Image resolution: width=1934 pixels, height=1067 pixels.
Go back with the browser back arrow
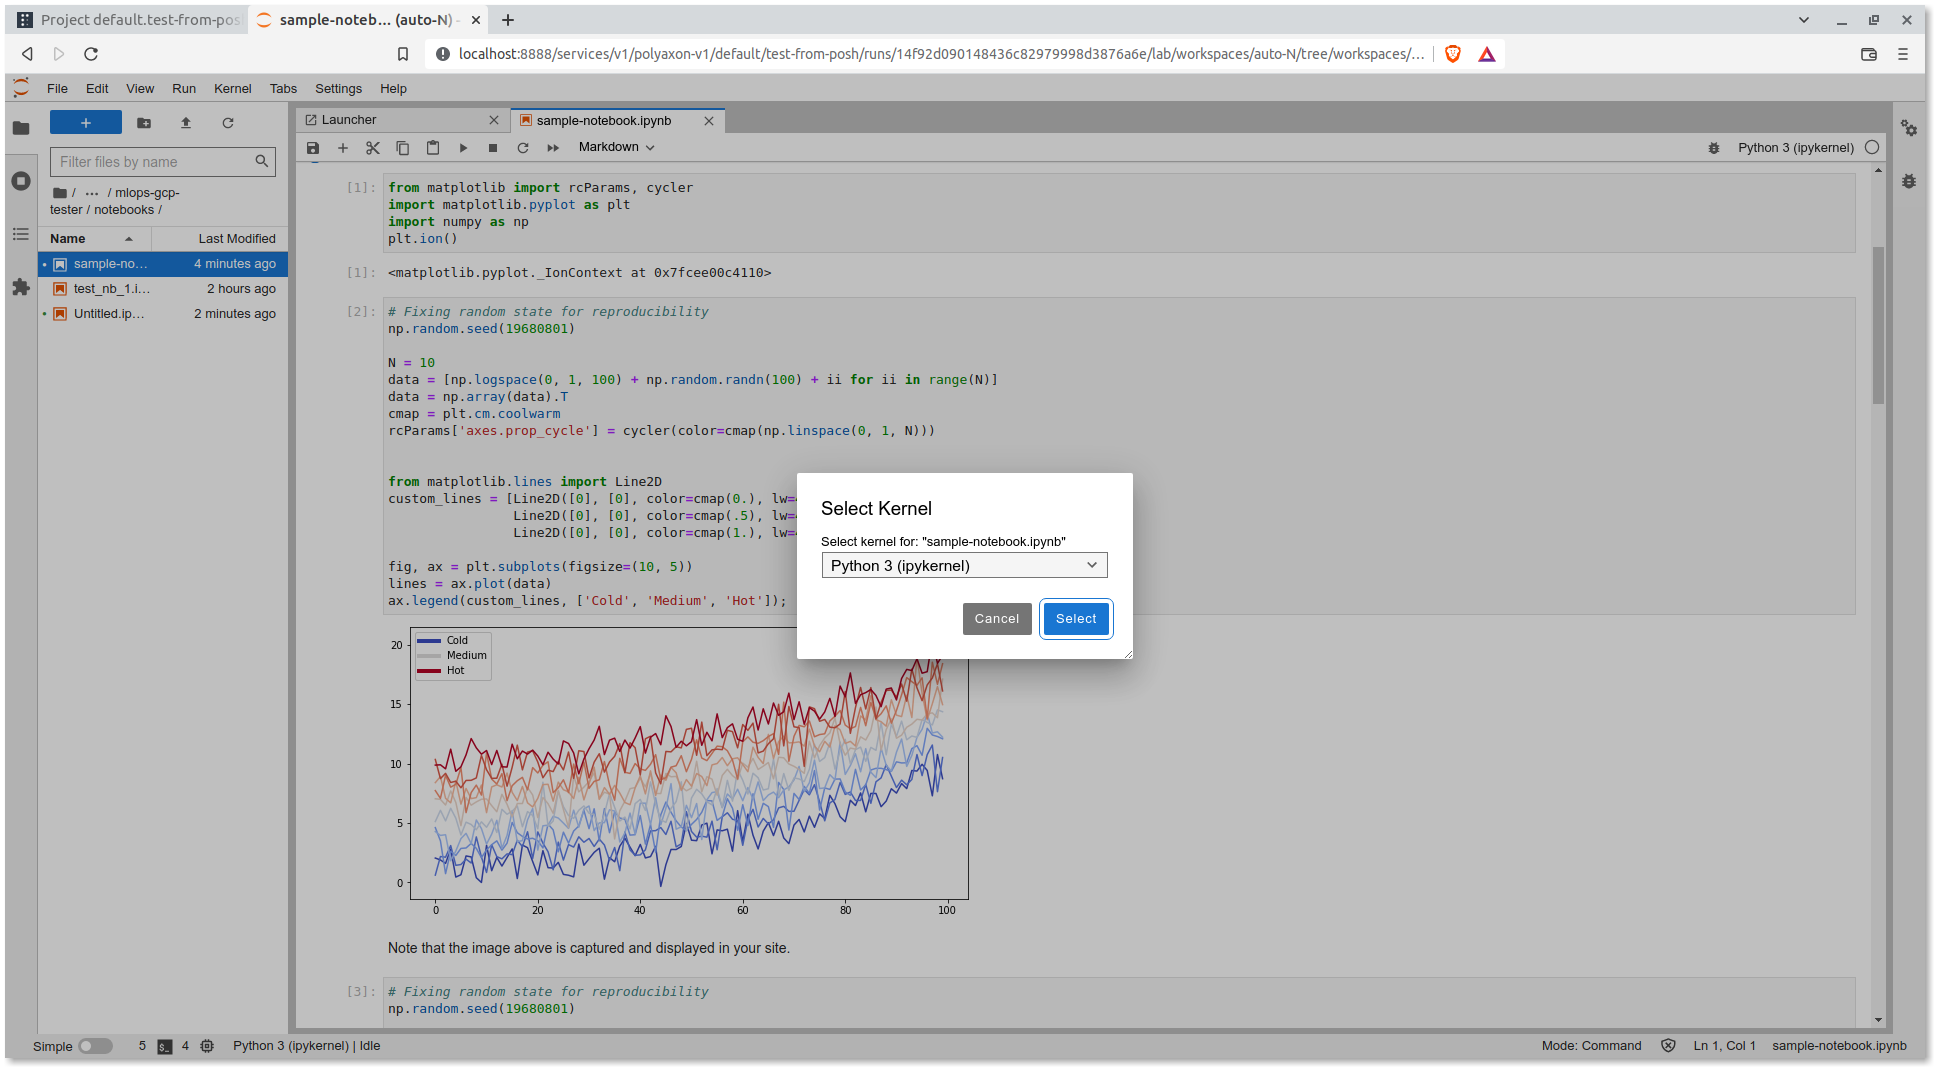27,54
